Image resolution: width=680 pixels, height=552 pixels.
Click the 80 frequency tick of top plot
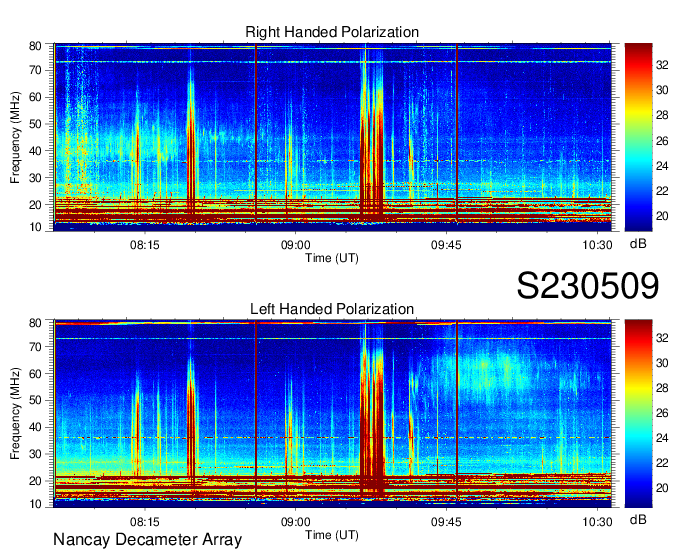[35, 46]
